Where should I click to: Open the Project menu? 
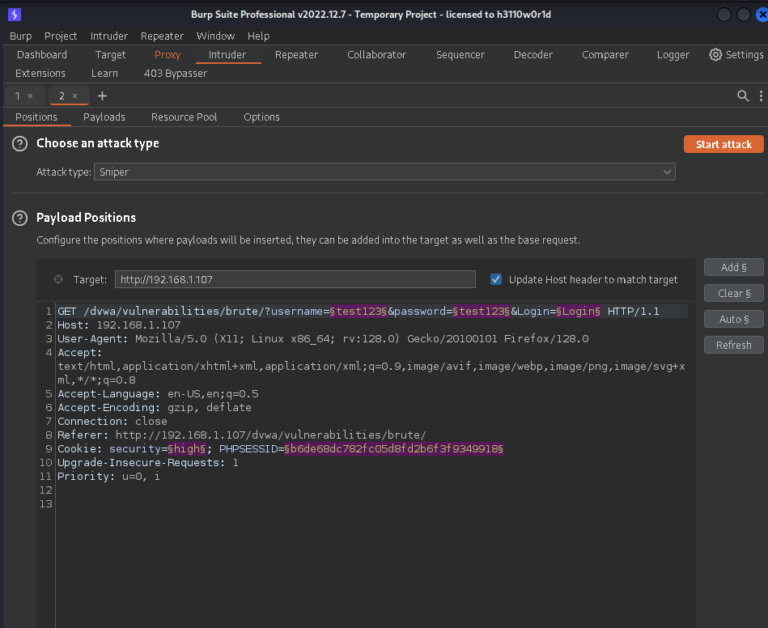click(61, 36)
